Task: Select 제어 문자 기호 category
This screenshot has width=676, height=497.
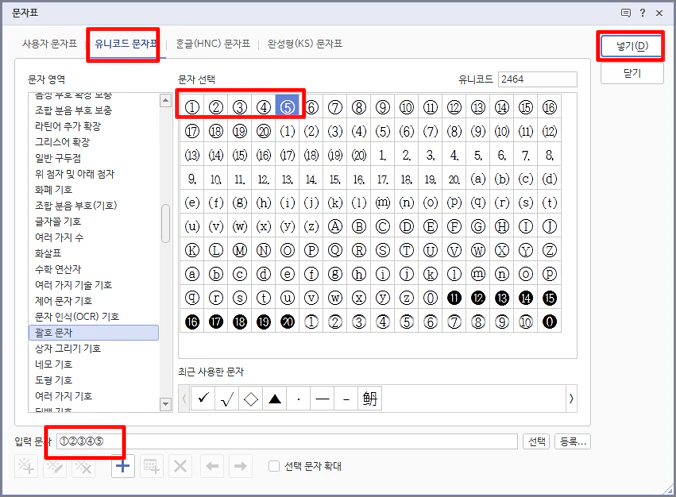Action: pyautogui.click(x=63, y=301)
